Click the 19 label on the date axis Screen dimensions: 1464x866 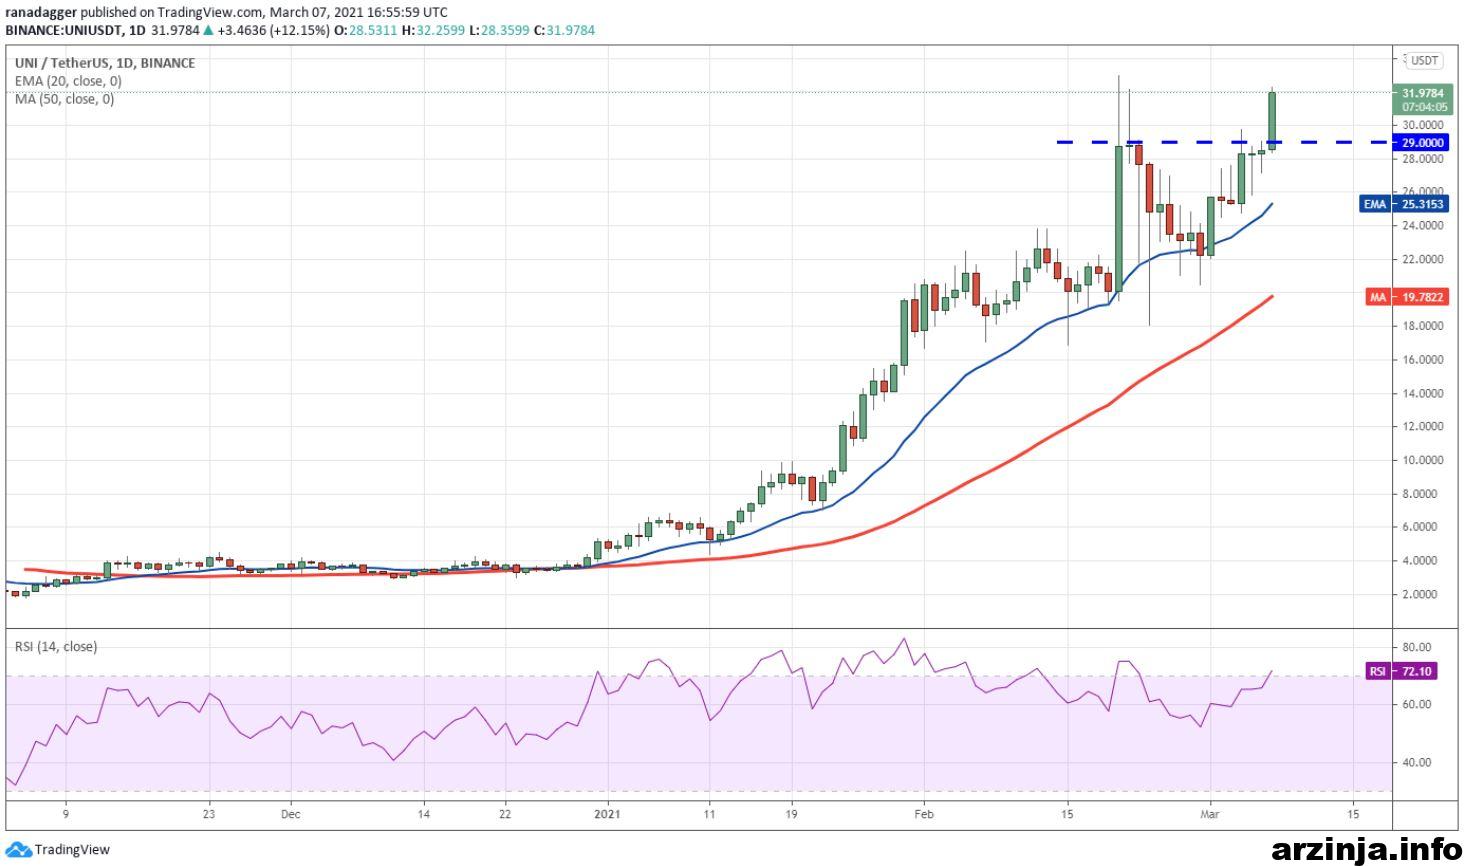(x=791, y=814)
